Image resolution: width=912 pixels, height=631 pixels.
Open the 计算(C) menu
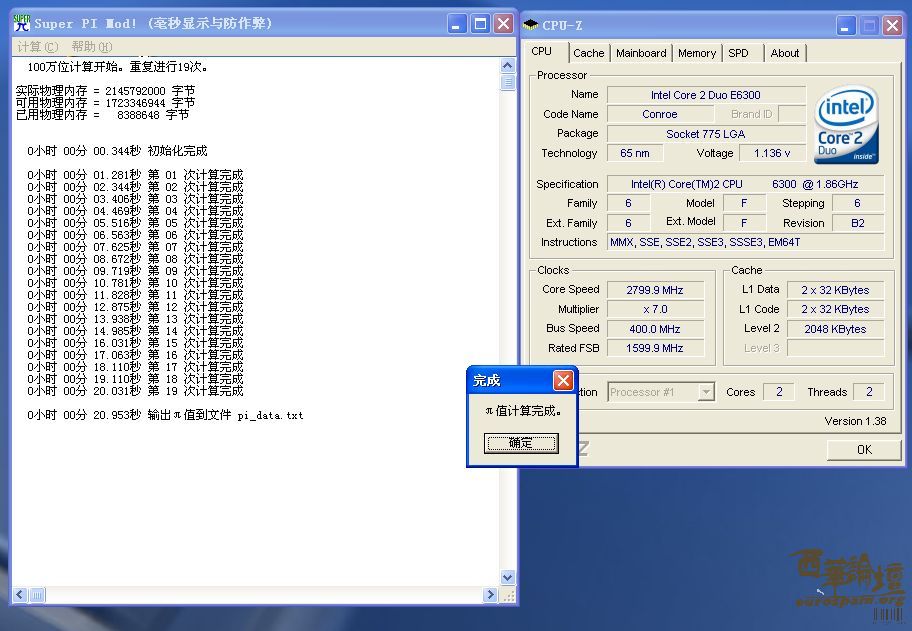point(38,47)
